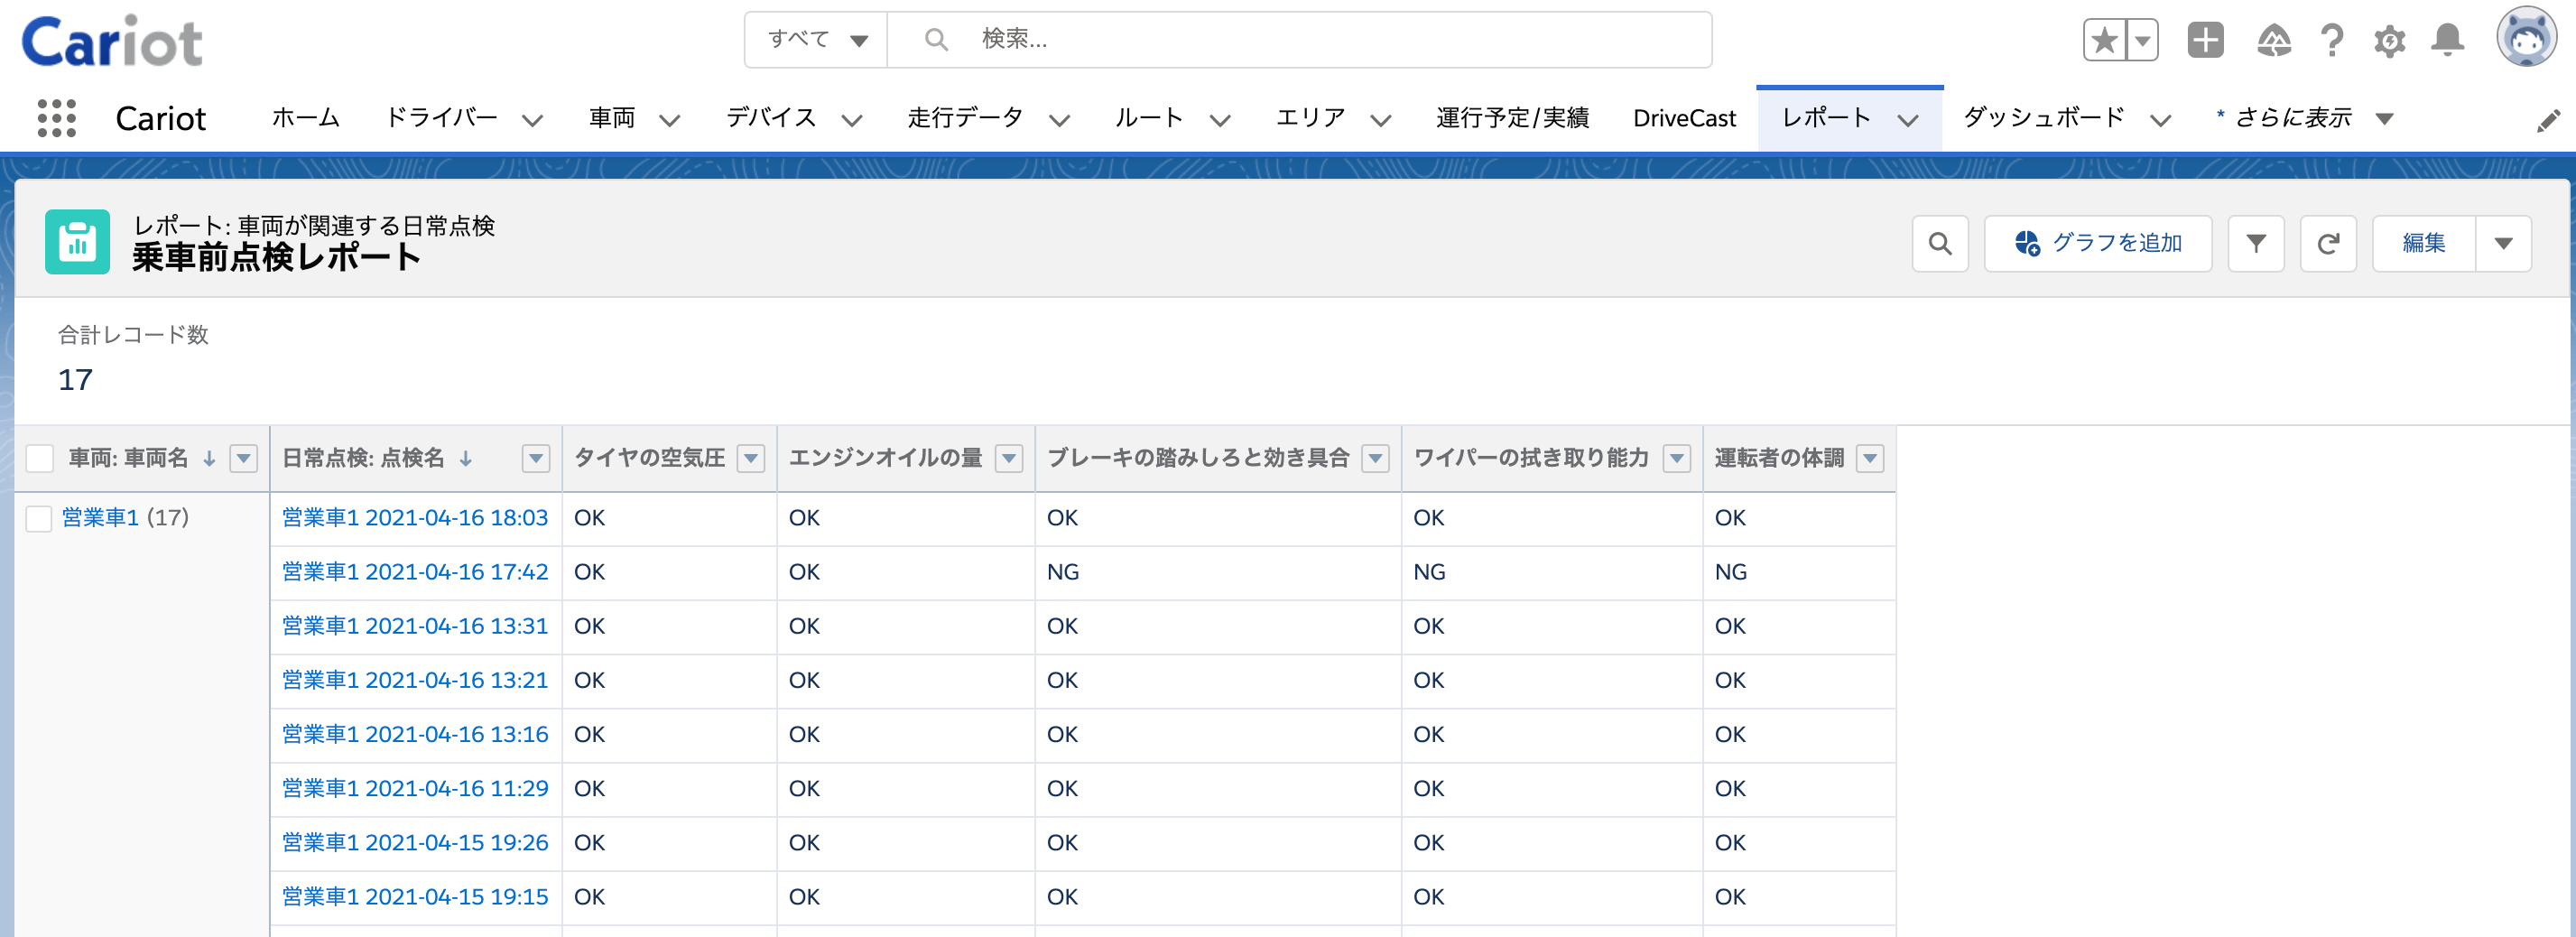Expand the ドライバー tab chevron
Screen dimensions: 2576x937
point(533,120)
